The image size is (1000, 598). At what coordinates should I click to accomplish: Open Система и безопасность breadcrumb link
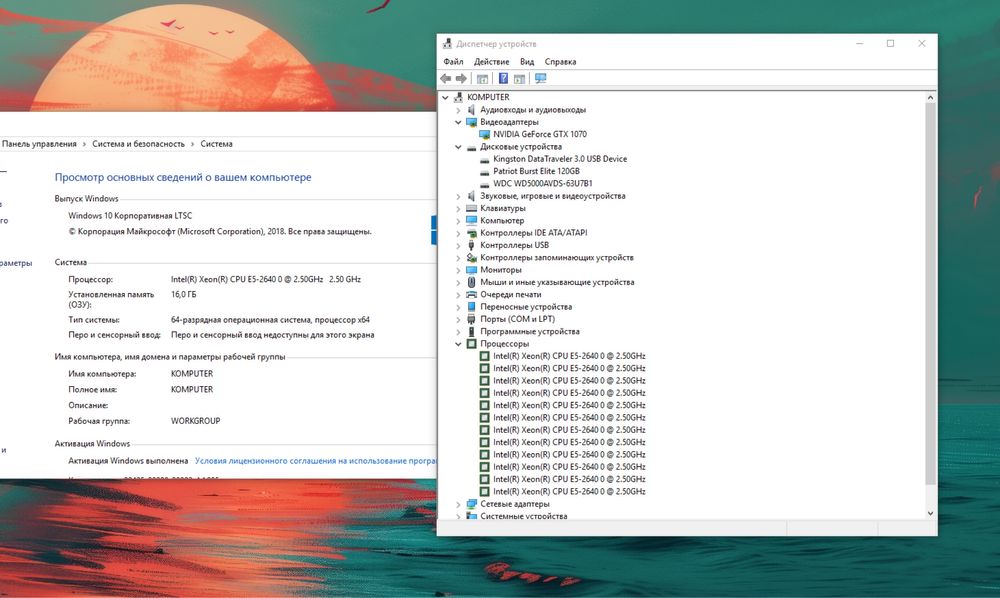click(138, 144)
